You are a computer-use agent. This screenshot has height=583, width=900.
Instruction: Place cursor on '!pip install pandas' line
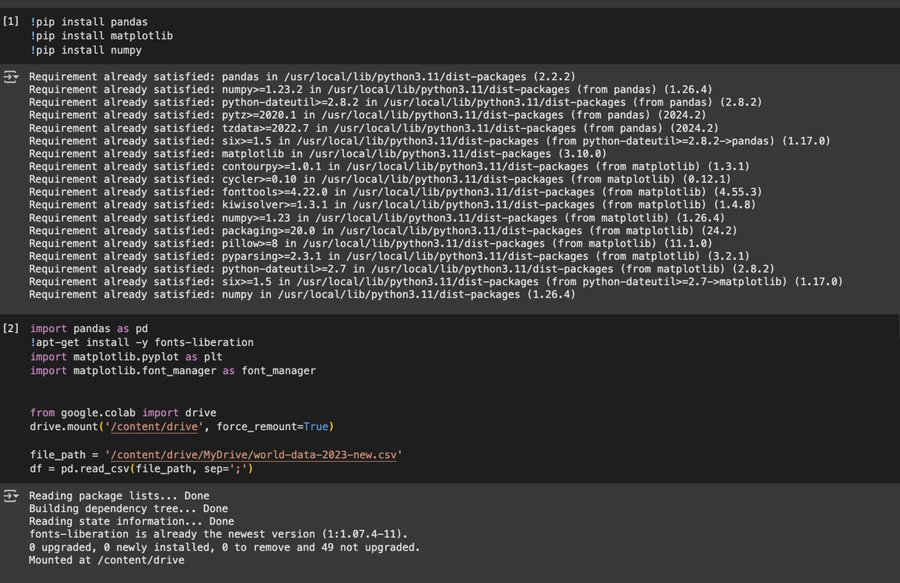tap(83, 20)
